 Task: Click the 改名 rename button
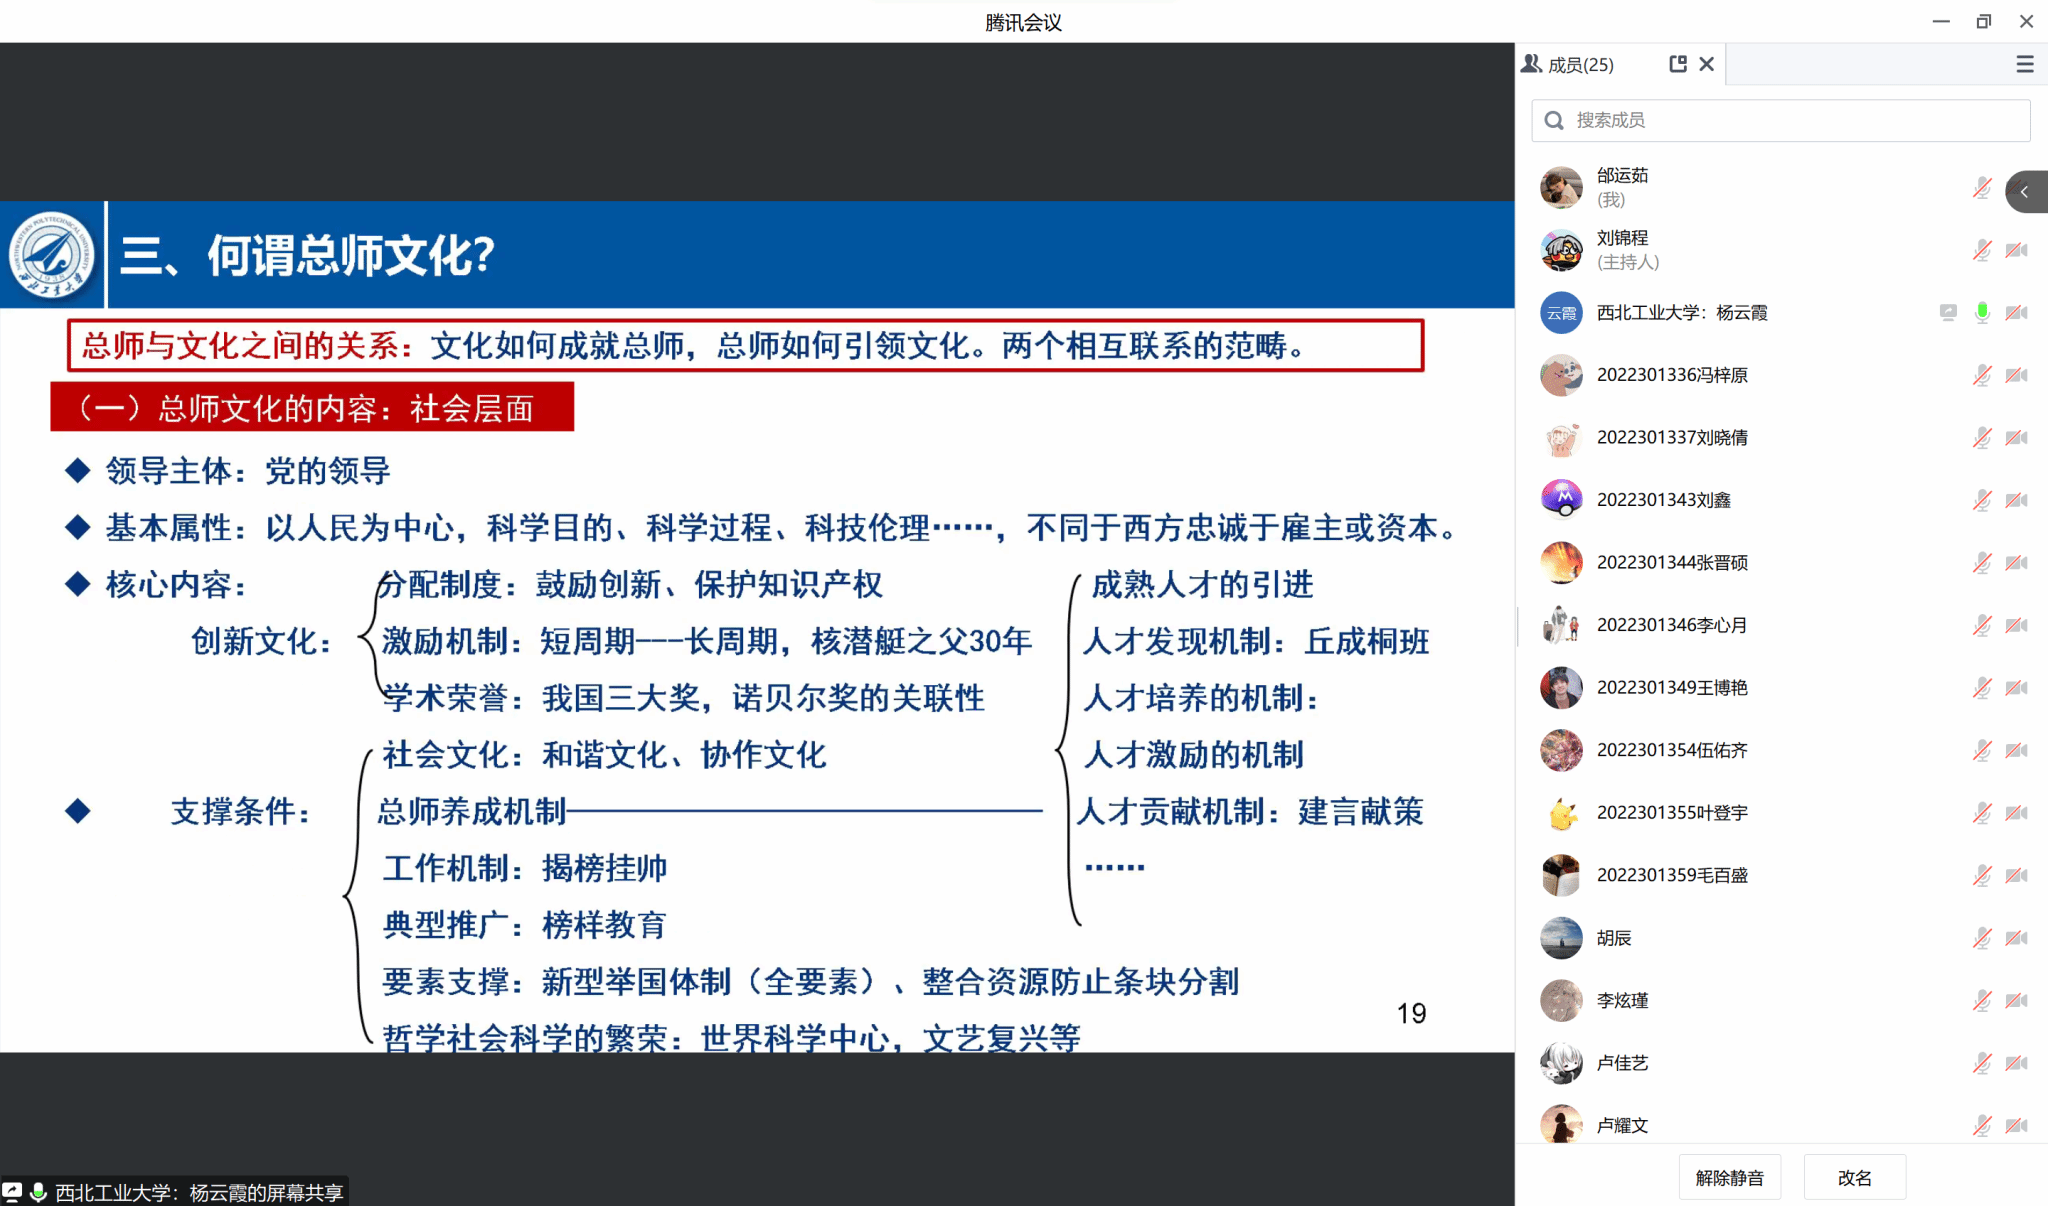tap(1854, 1177)
